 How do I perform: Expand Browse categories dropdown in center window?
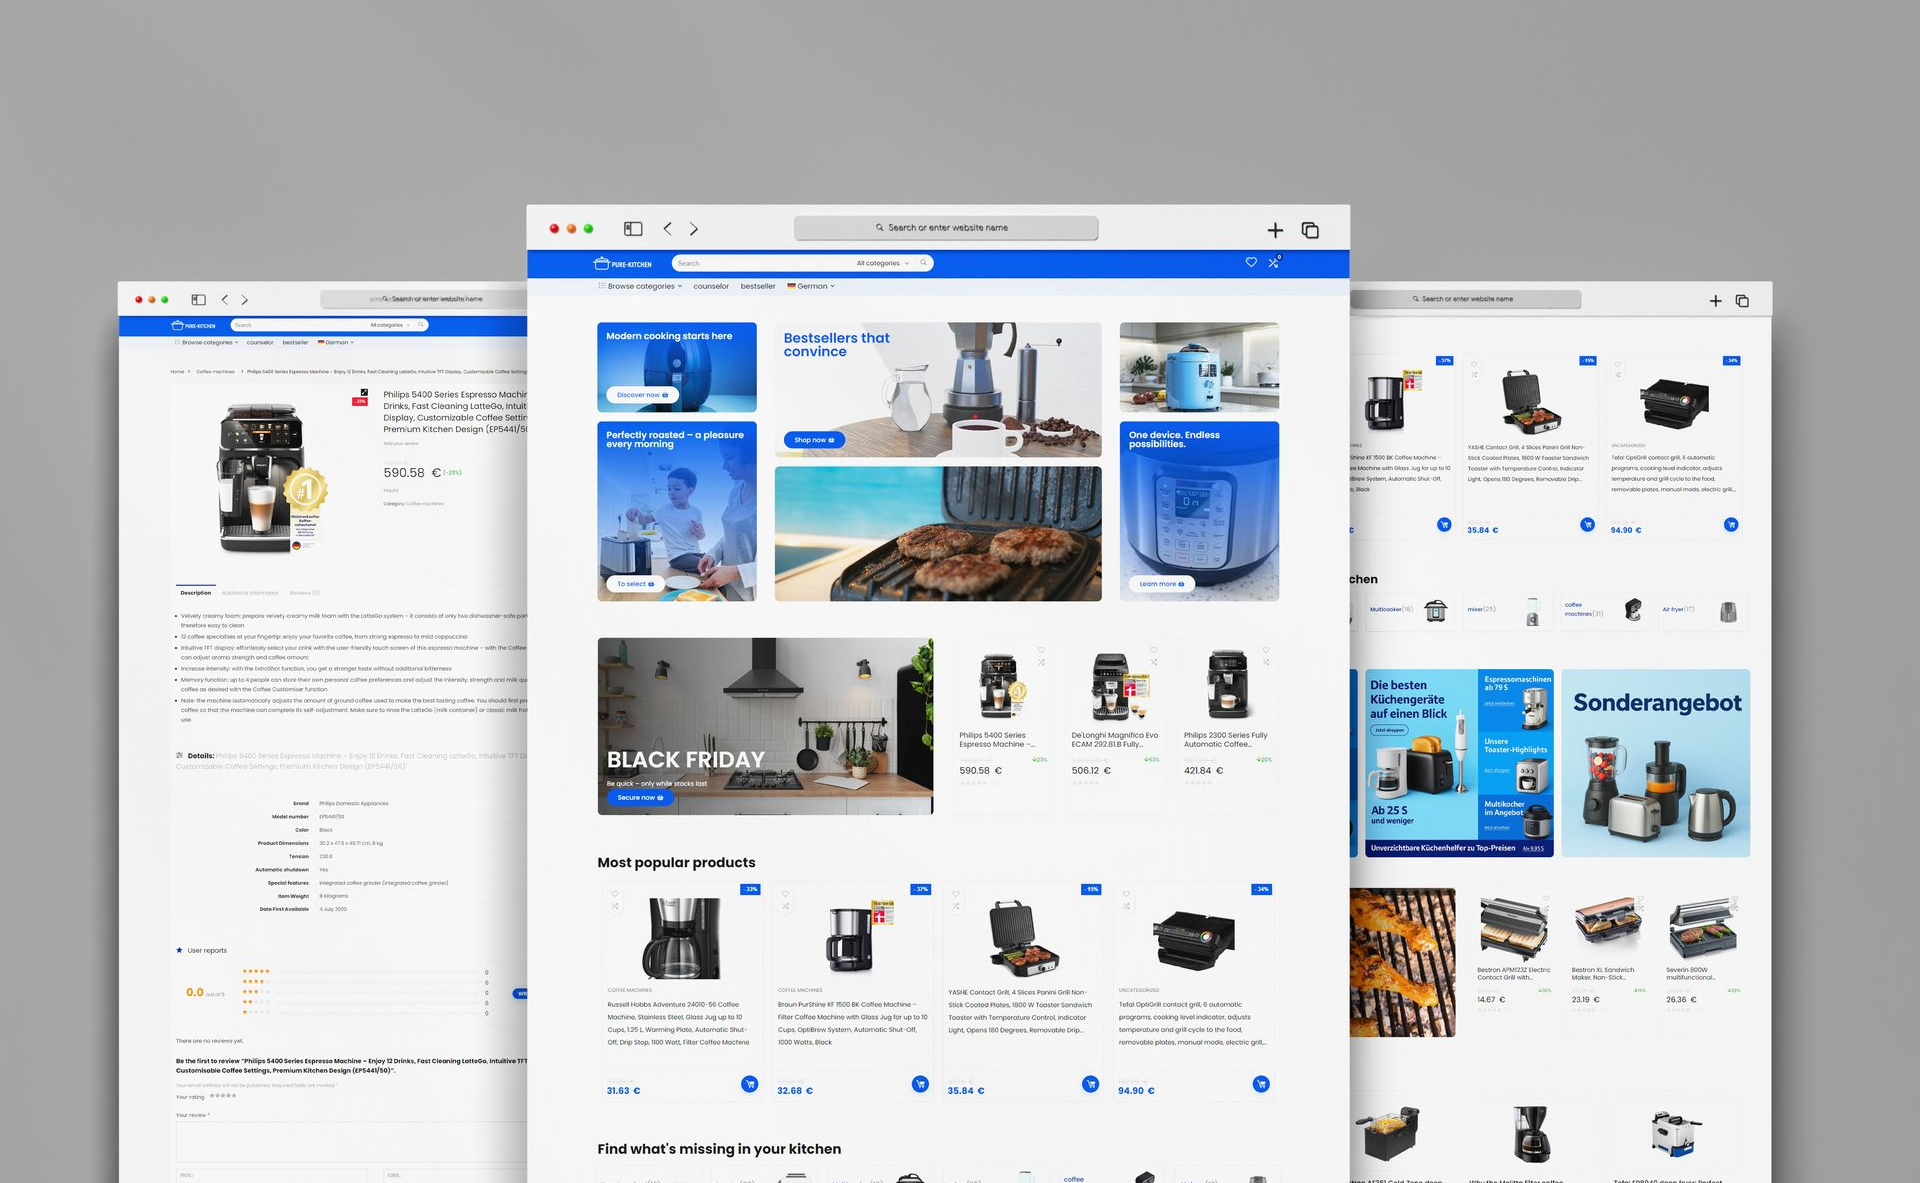click(x=641, y=286)
